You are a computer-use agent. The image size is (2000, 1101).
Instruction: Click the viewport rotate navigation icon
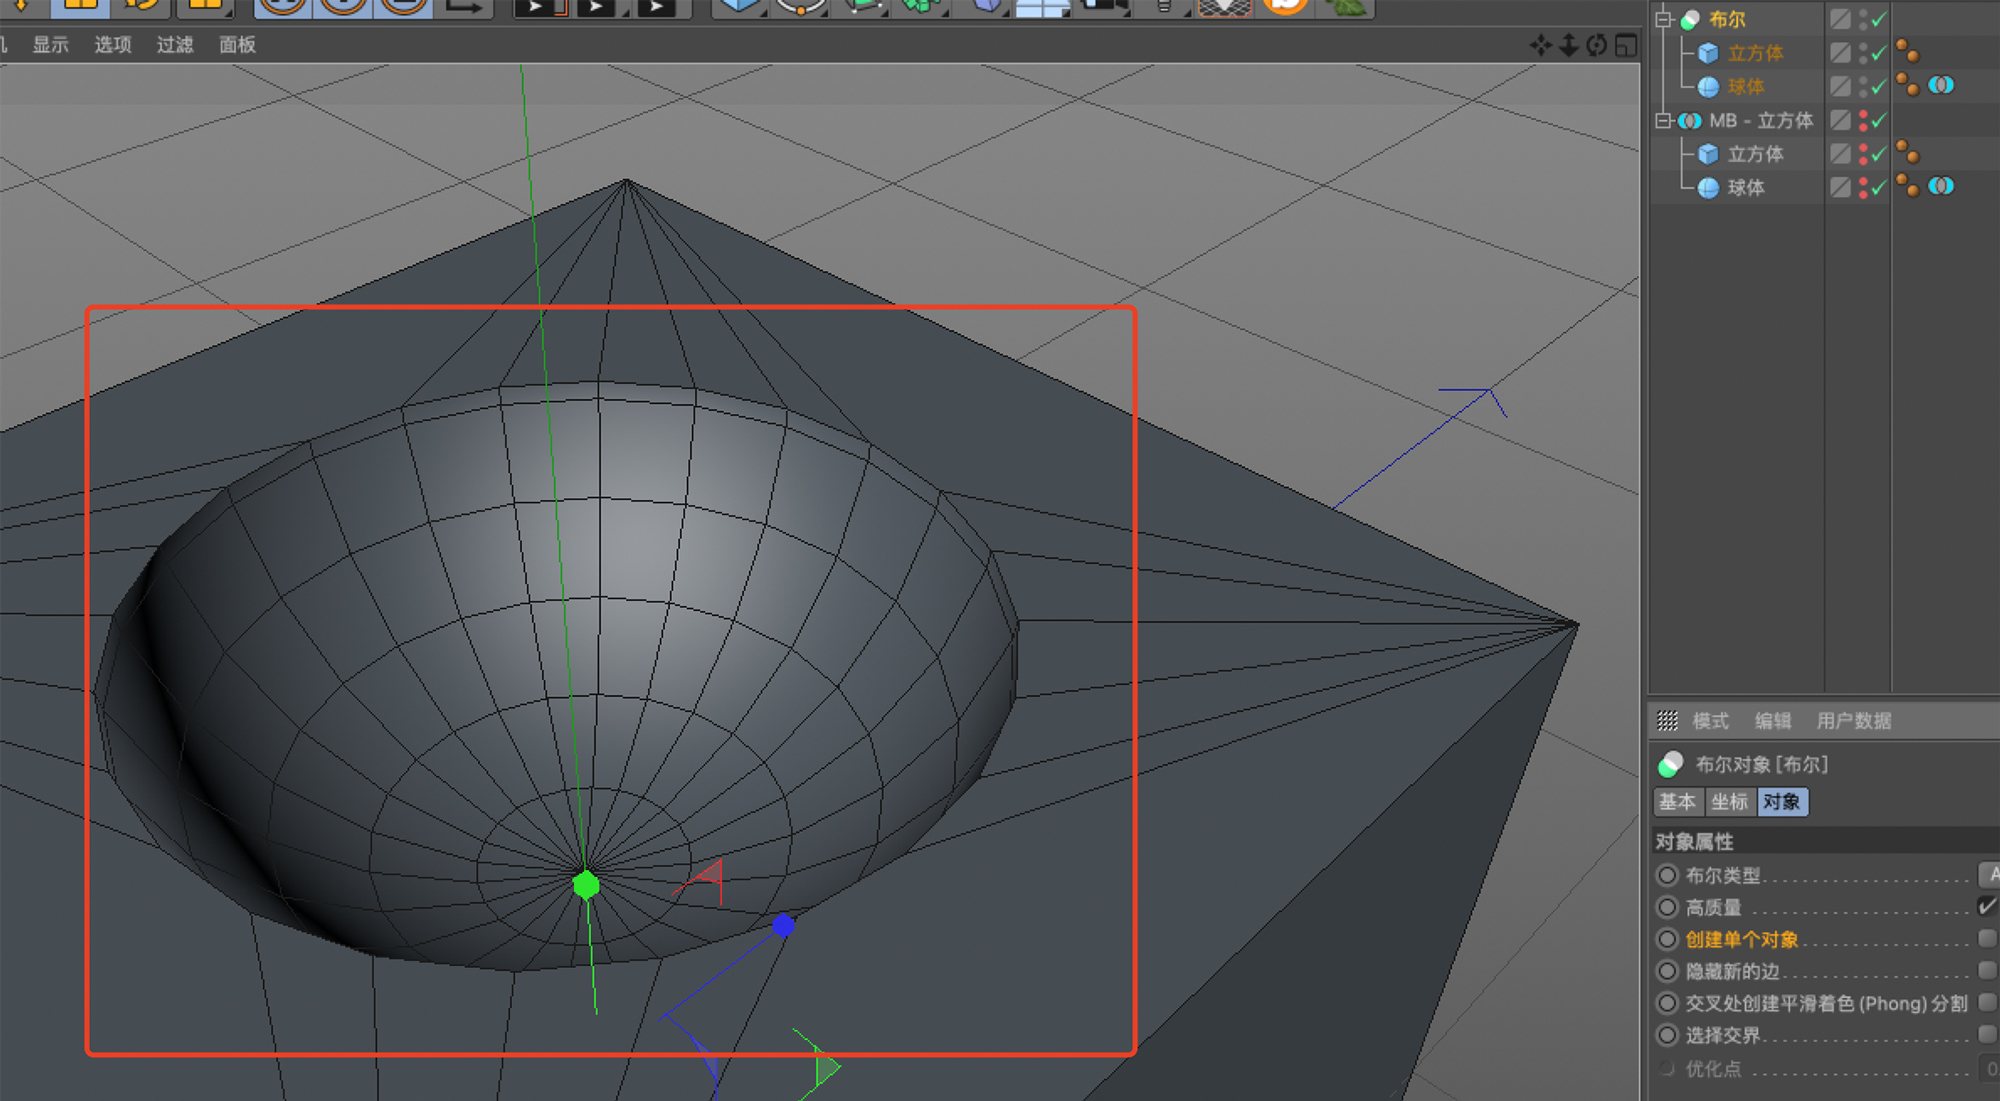(1597, 45)
